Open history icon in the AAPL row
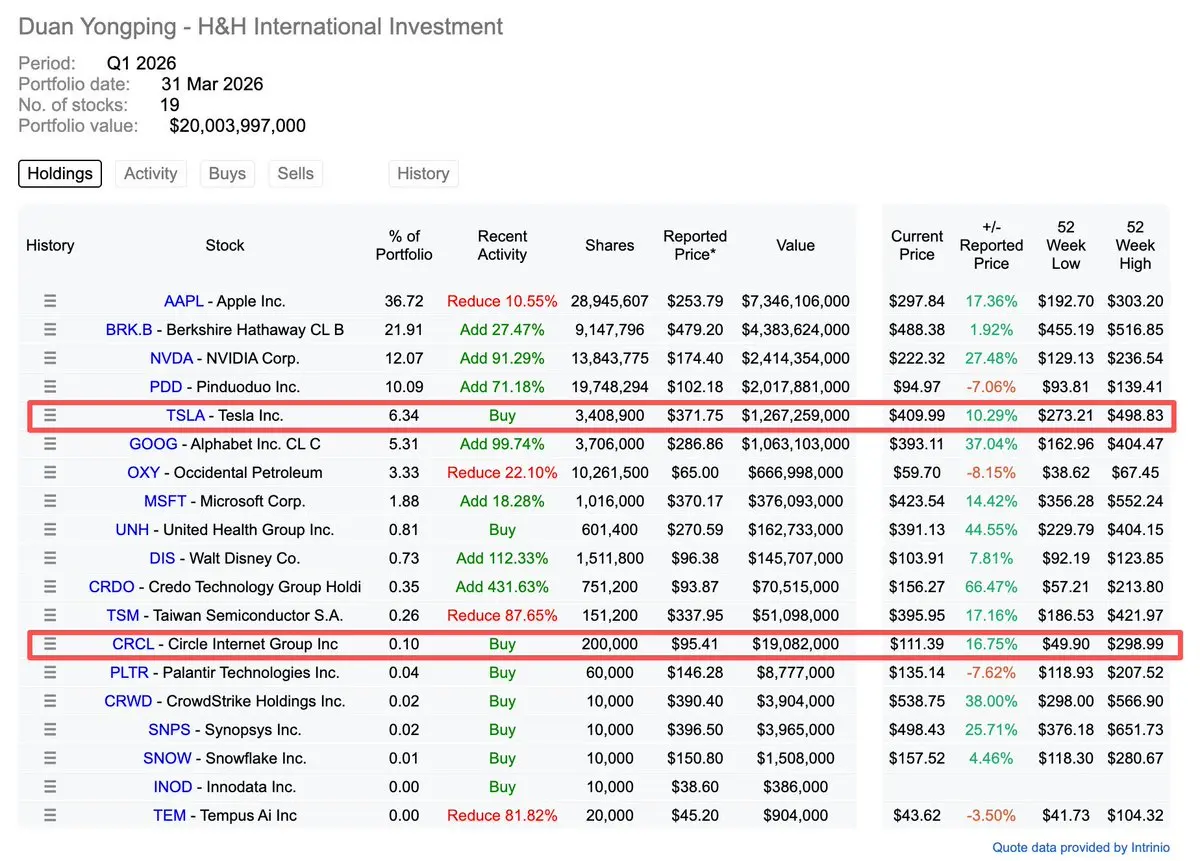This screenshot has height=861, width=1200. [50, 301]
